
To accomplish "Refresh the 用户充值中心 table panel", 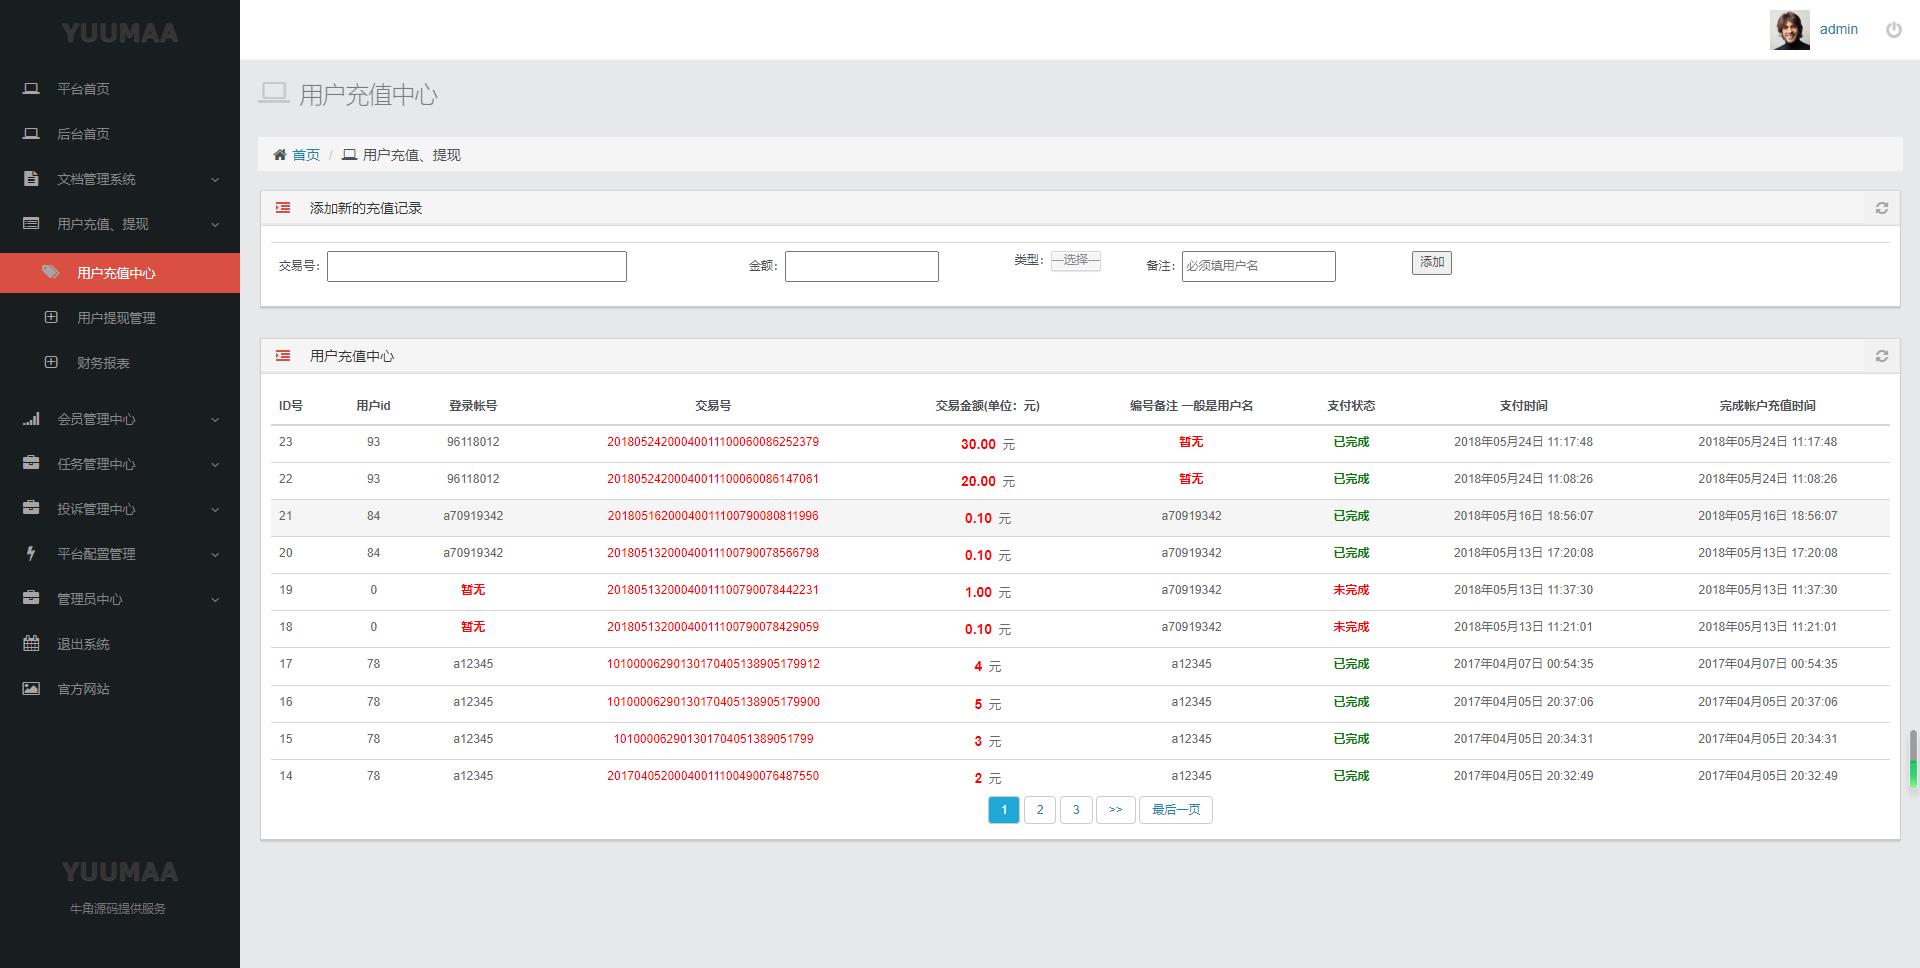I will pyautogui.click(x=1881, y=356).
